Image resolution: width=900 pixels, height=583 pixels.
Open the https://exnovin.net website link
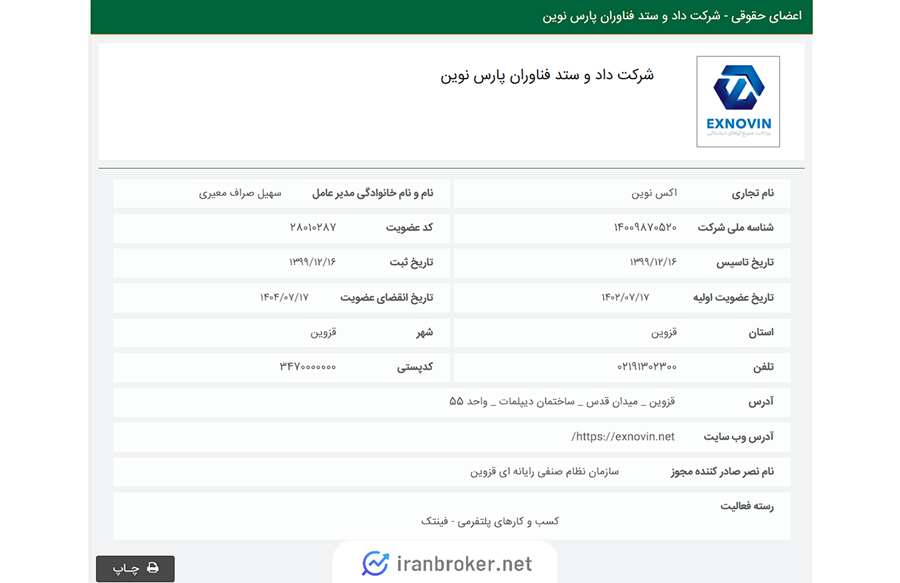click(623, 437)
